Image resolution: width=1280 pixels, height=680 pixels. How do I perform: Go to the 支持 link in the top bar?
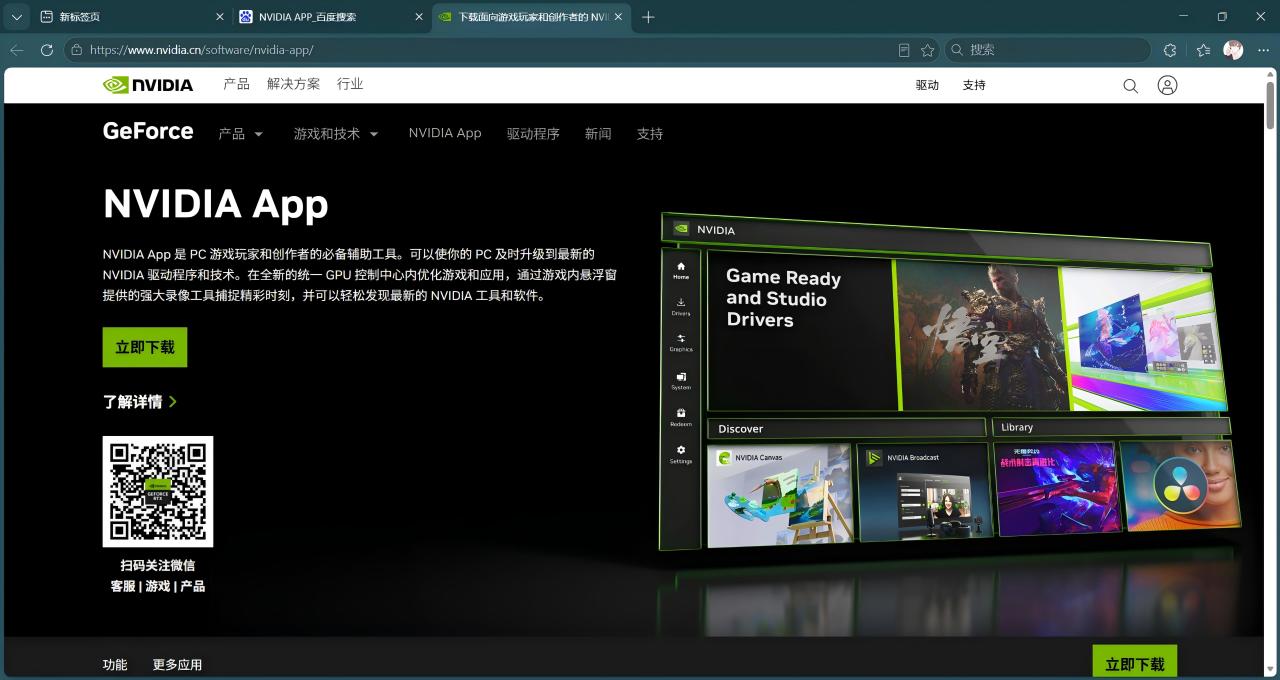[974, 86]
